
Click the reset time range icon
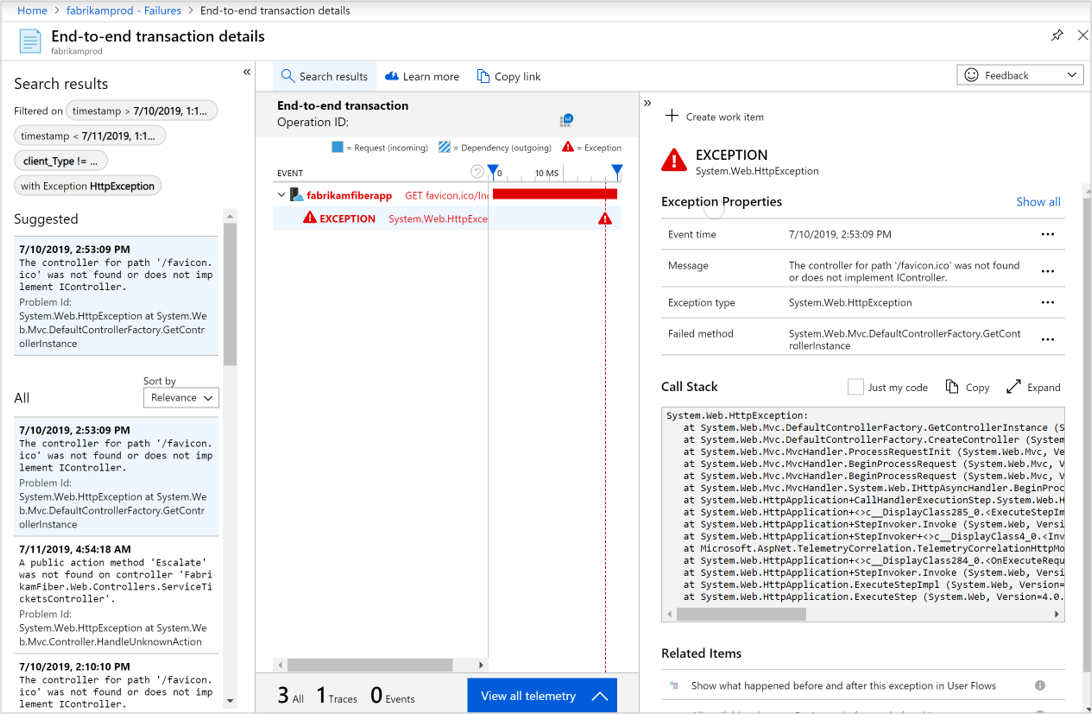pyautogui.click(x=477, y=171)
